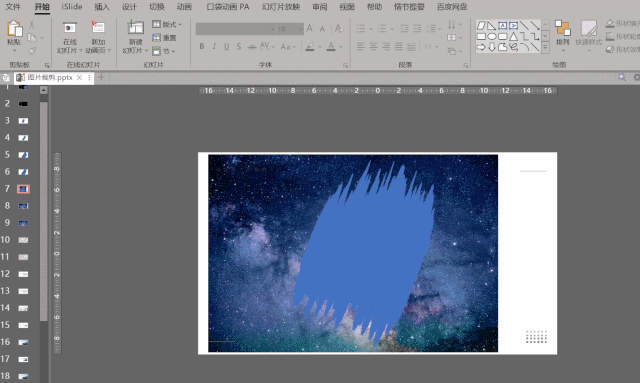This screenshot has width=640, height=383.
Task: Select Justify alignment button
Action: coord(399,47)
